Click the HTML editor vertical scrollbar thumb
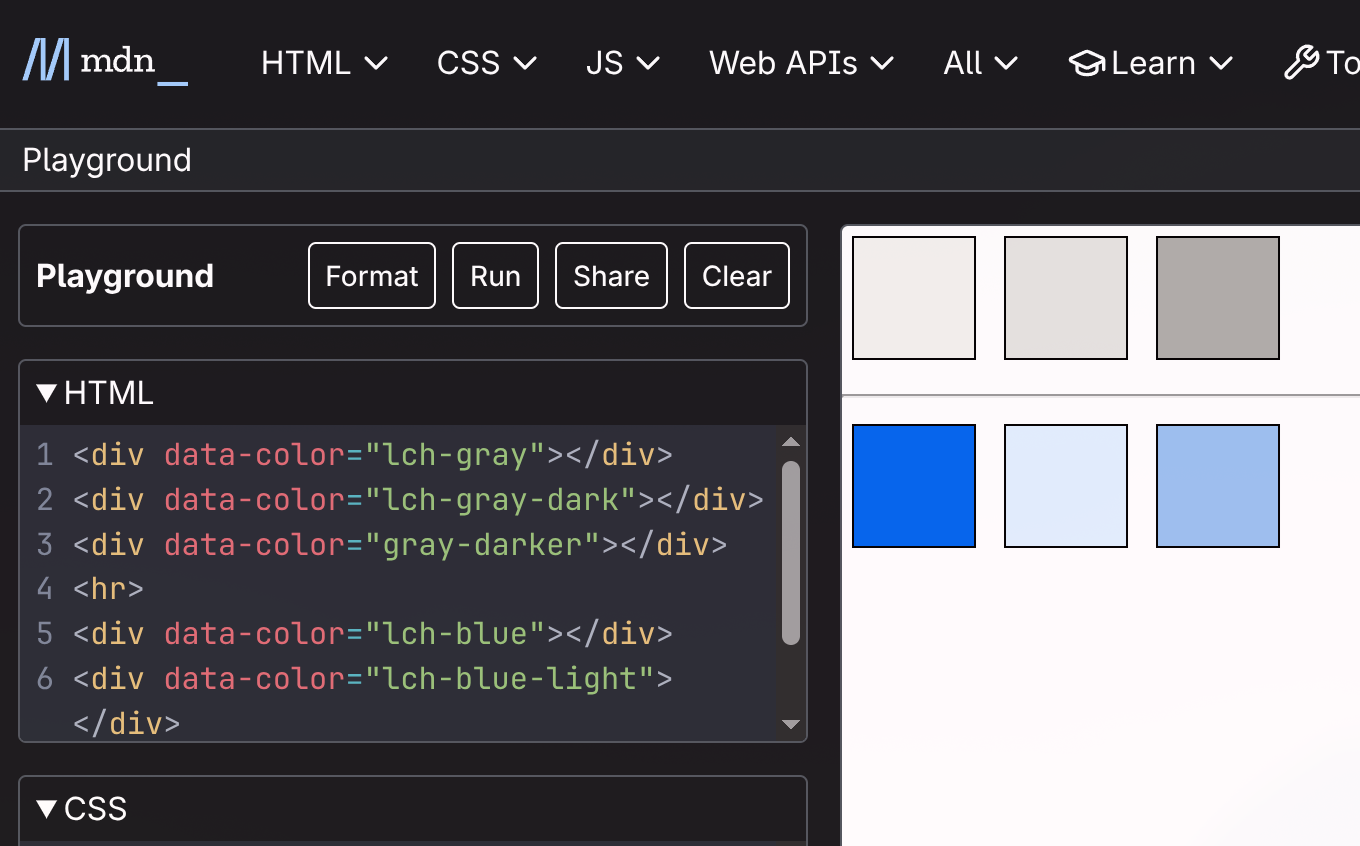 tap(791, 552)
